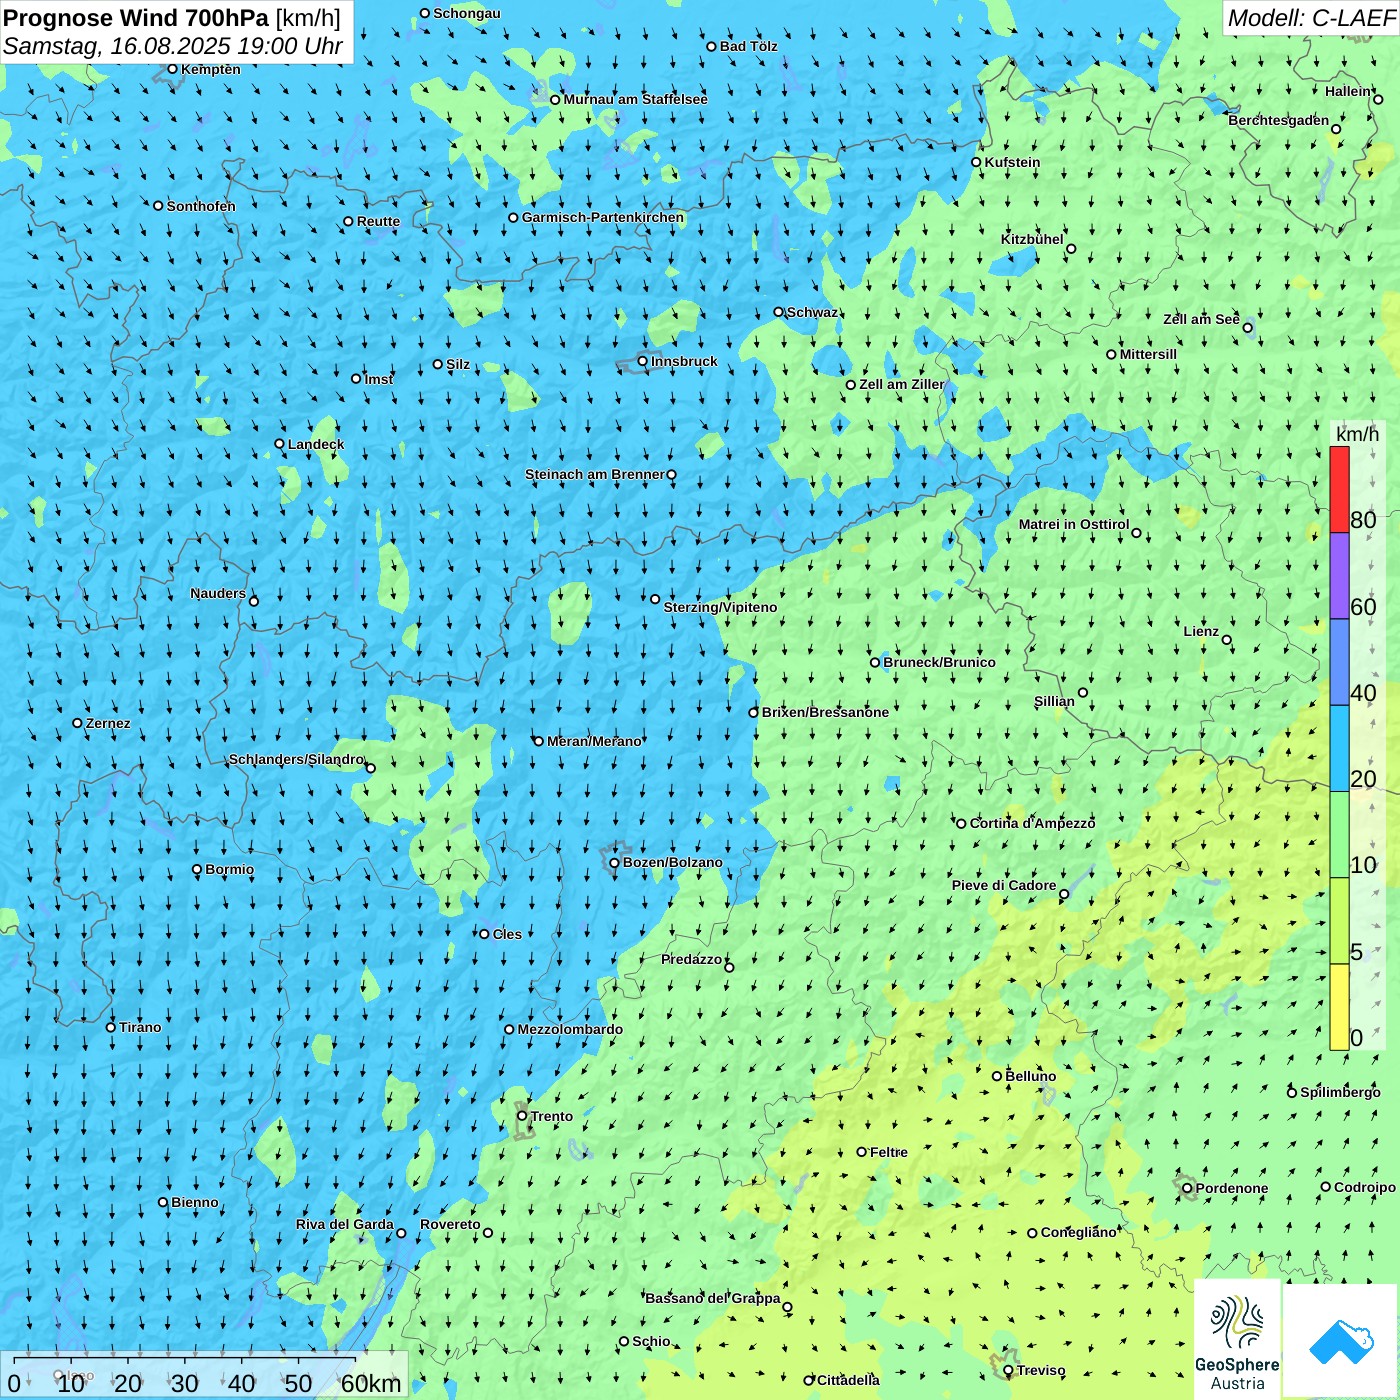
Task: Click the Lienz location dot
Action: [1227, 640]
